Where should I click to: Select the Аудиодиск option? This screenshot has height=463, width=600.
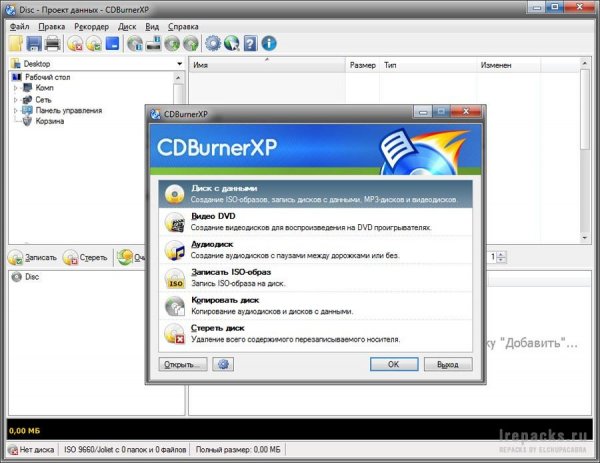[x=315, y=250]
